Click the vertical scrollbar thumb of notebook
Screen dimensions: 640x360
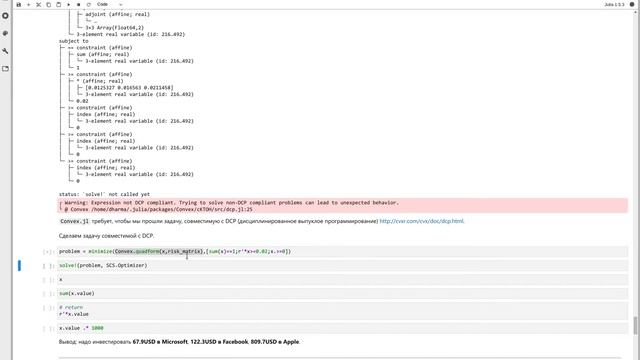635,325
